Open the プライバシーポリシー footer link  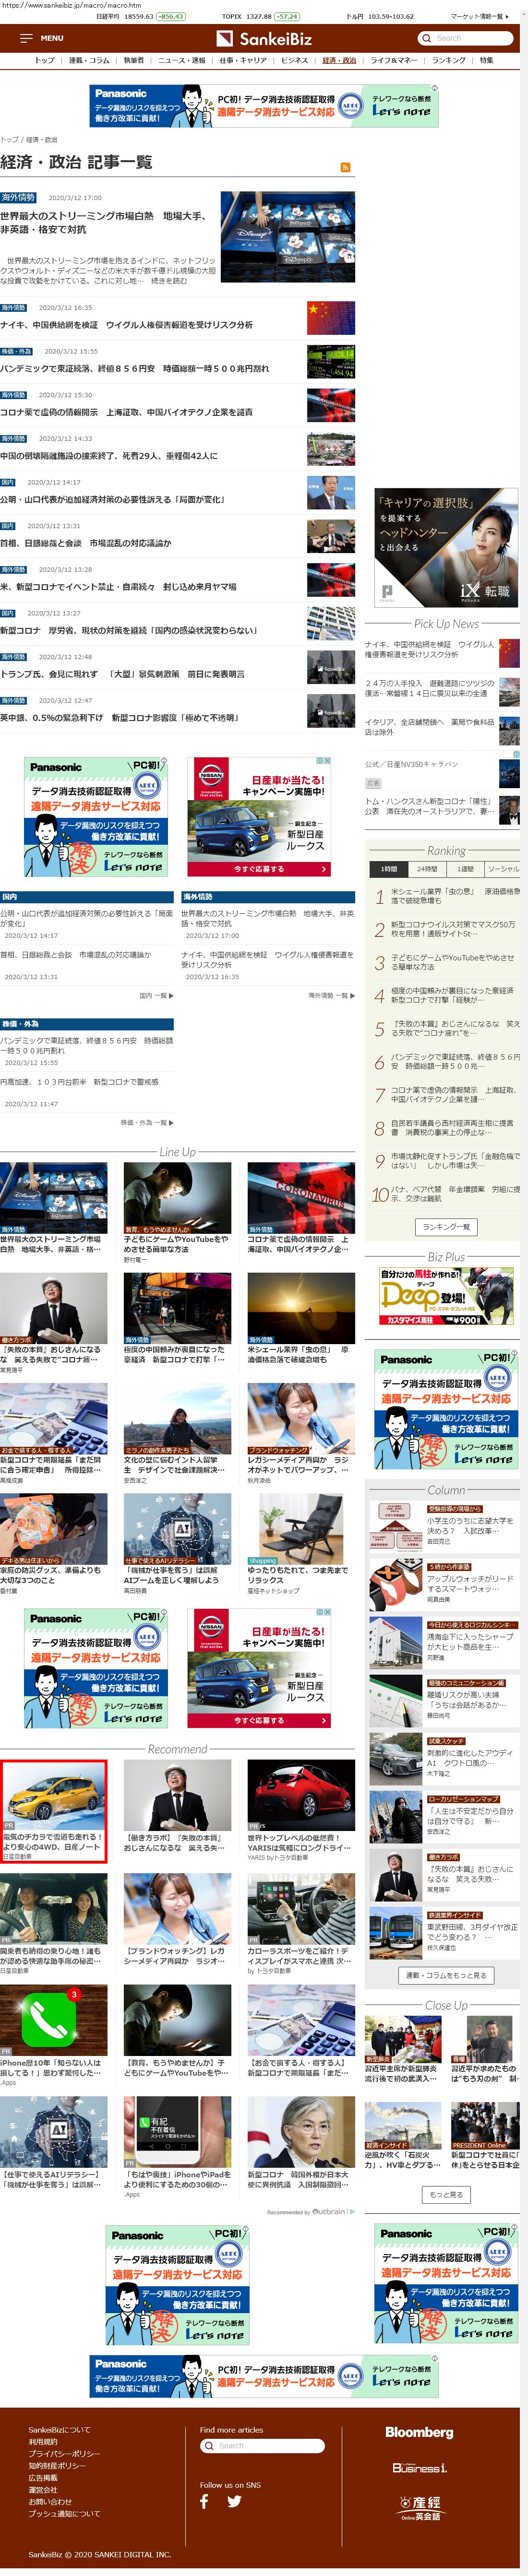point(64,2453)
